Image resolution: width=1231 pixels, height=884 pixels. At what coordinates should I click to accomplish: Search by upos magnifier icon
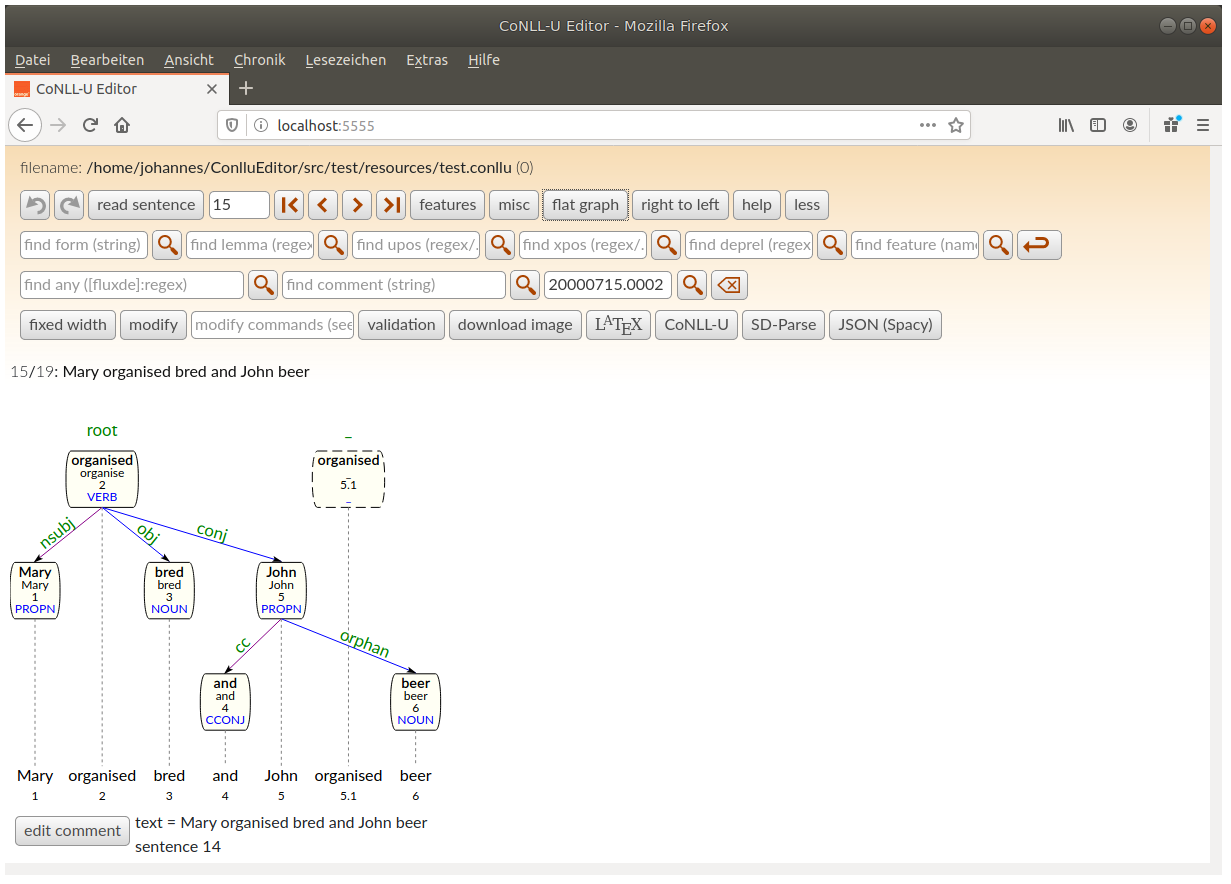[x=500, y=245]
